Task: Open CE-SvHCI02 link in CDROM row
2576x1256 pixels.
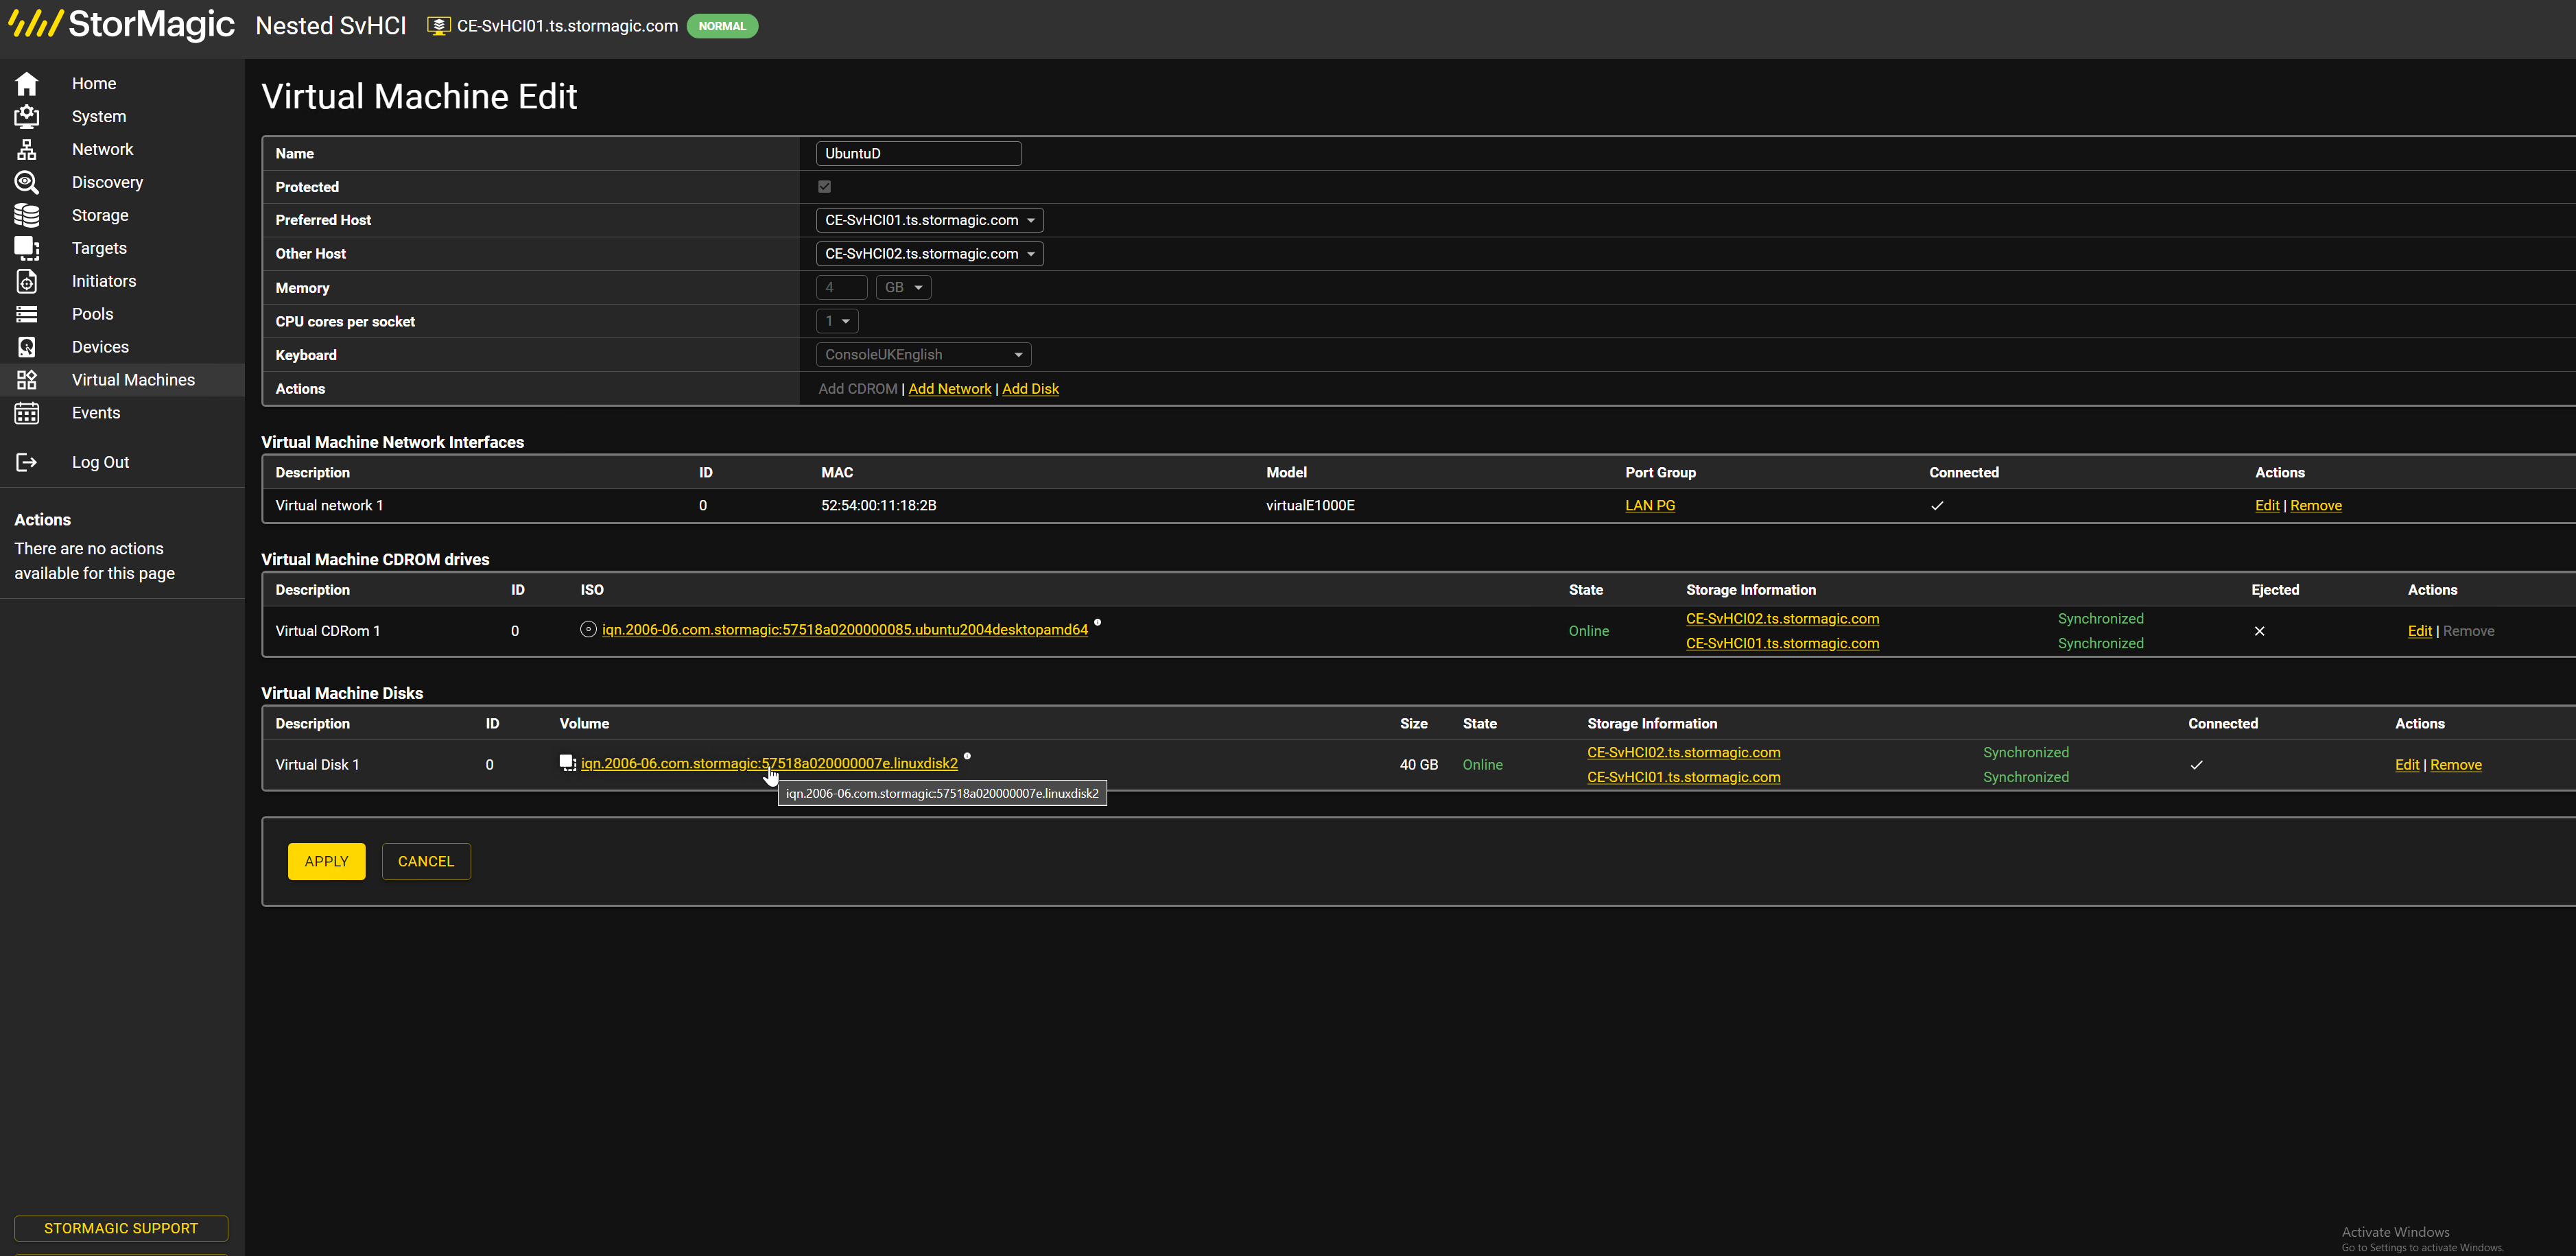Action: tap(1782, 619)
